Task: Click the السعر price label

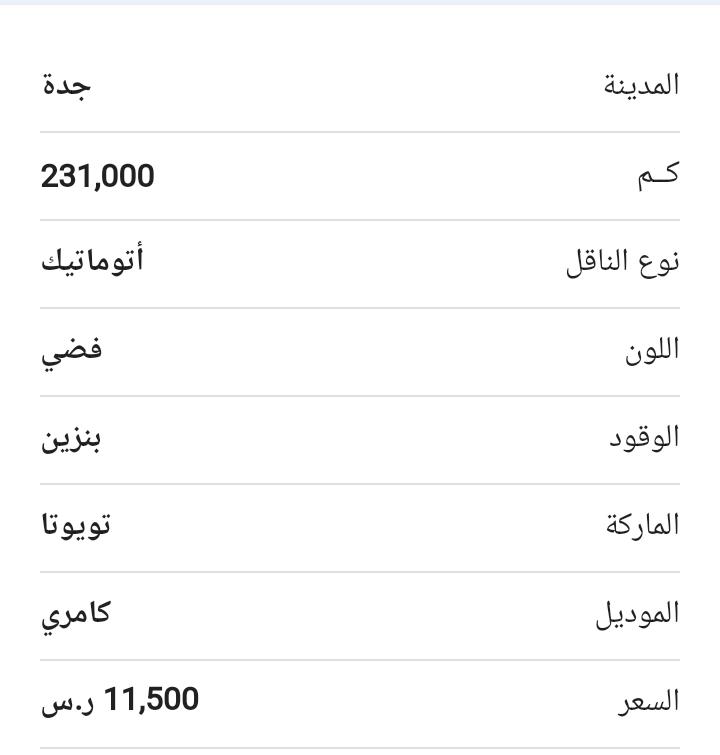Action: pos(649,703)
